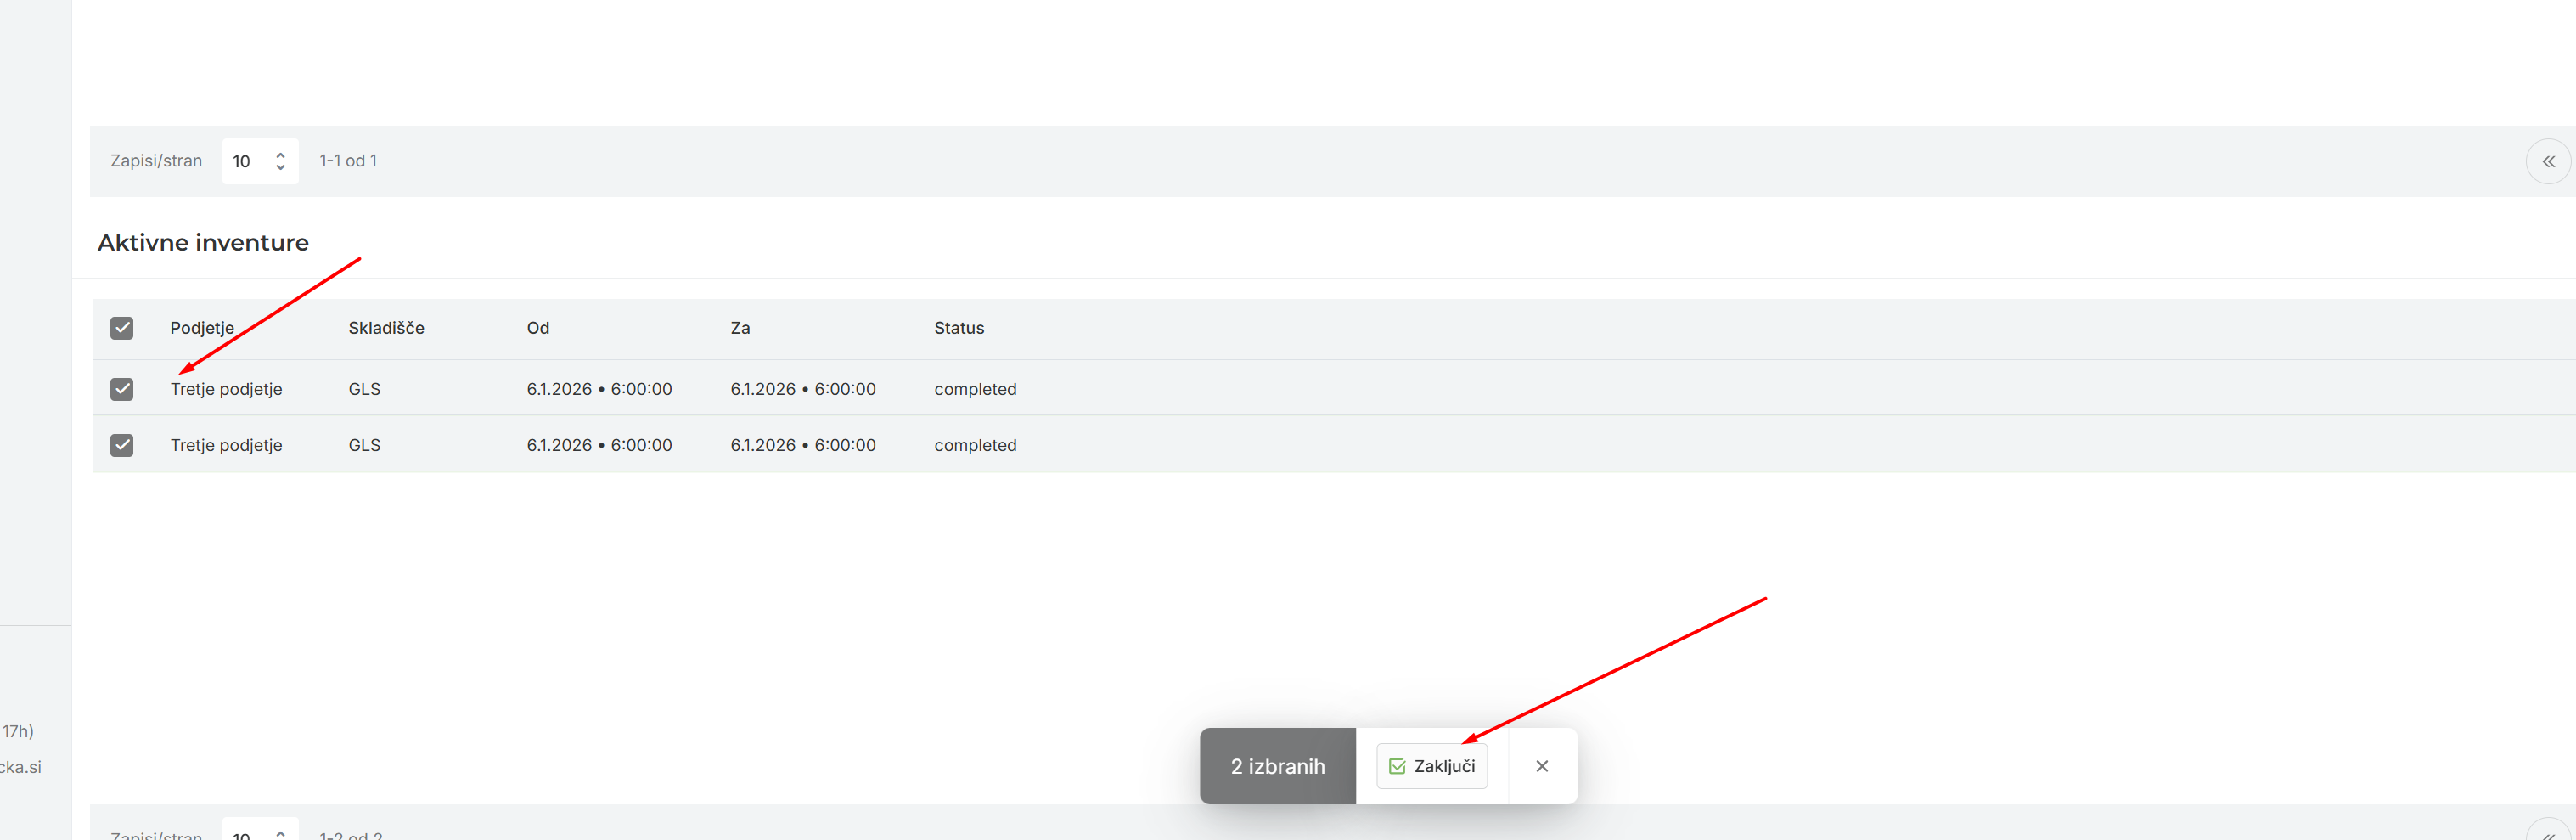This screenshot has width=2576, height=840.
Task: Click the second row's completed status
Action: [x=975, y=445]
